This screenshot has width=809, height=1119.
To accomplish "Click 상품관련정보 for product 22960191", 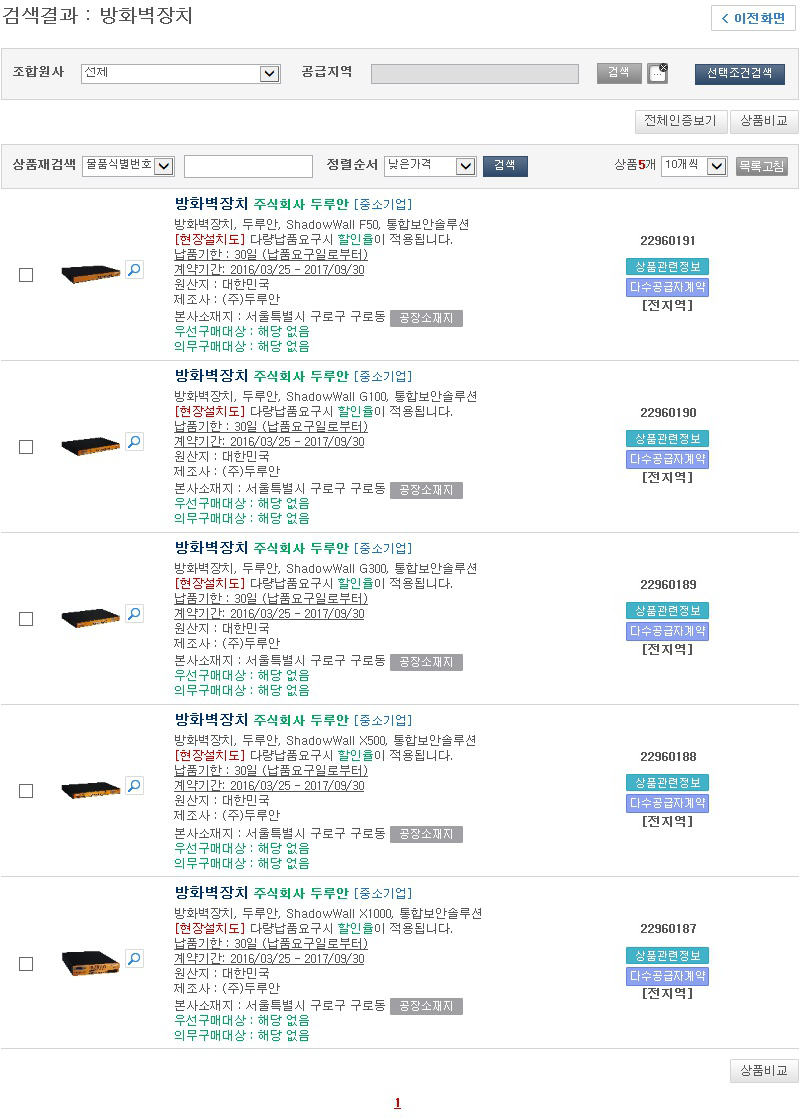I will pos(667,266).
